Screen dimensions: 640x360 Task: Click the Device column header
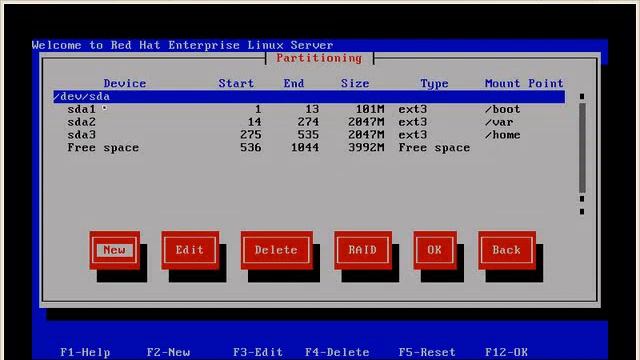[125, 84]
